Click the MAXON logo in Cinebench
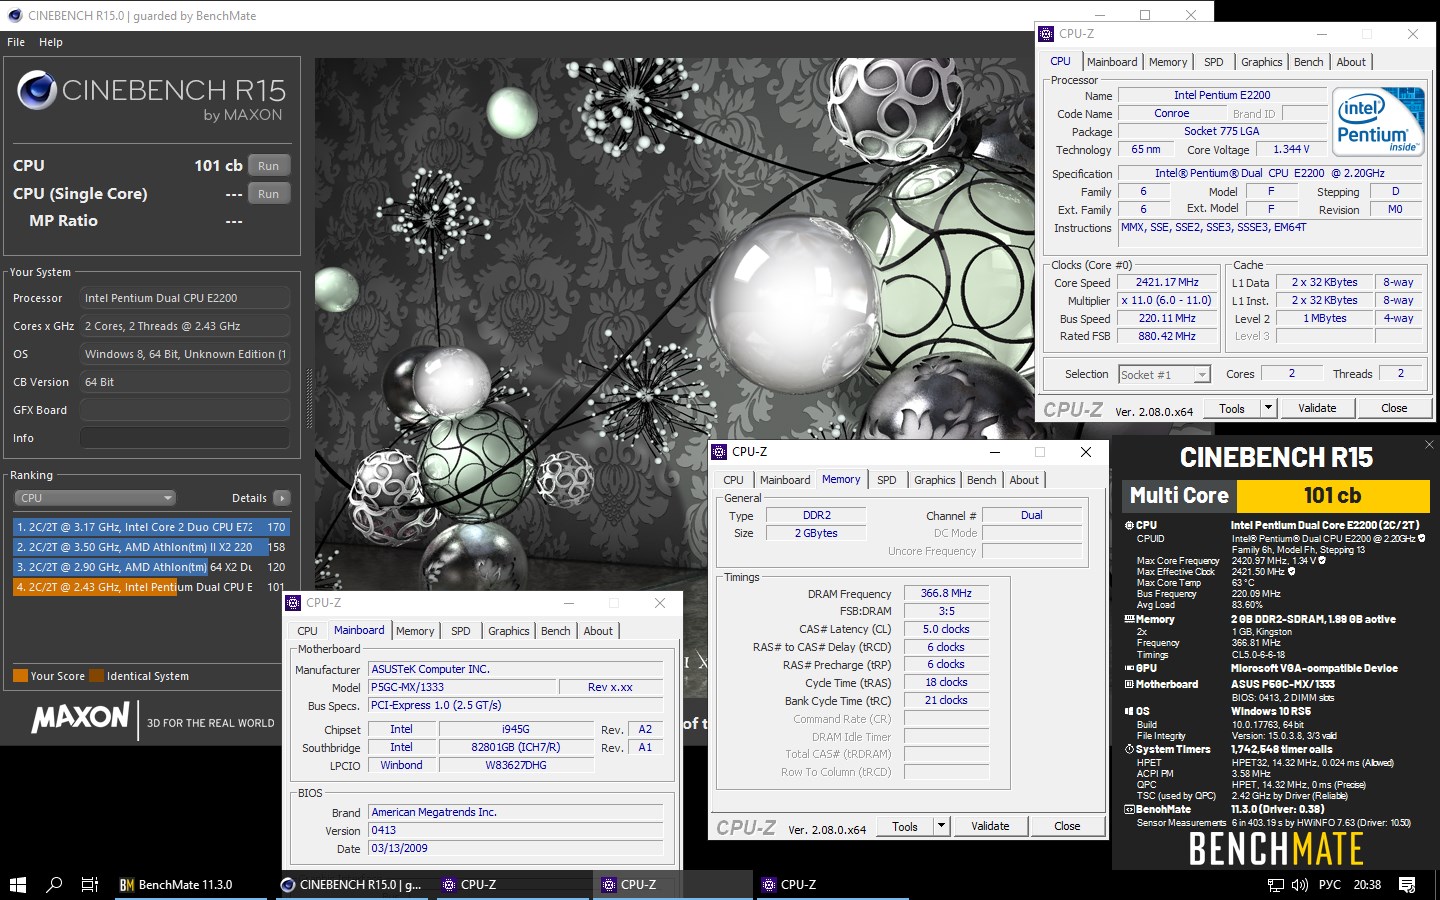This screenshot has width=1440, height=900. click(x=80, y=718)
